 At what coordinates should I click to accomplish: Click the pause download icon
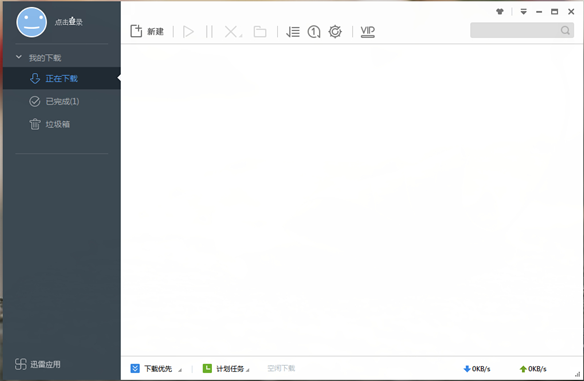click(x=209, y=32)
